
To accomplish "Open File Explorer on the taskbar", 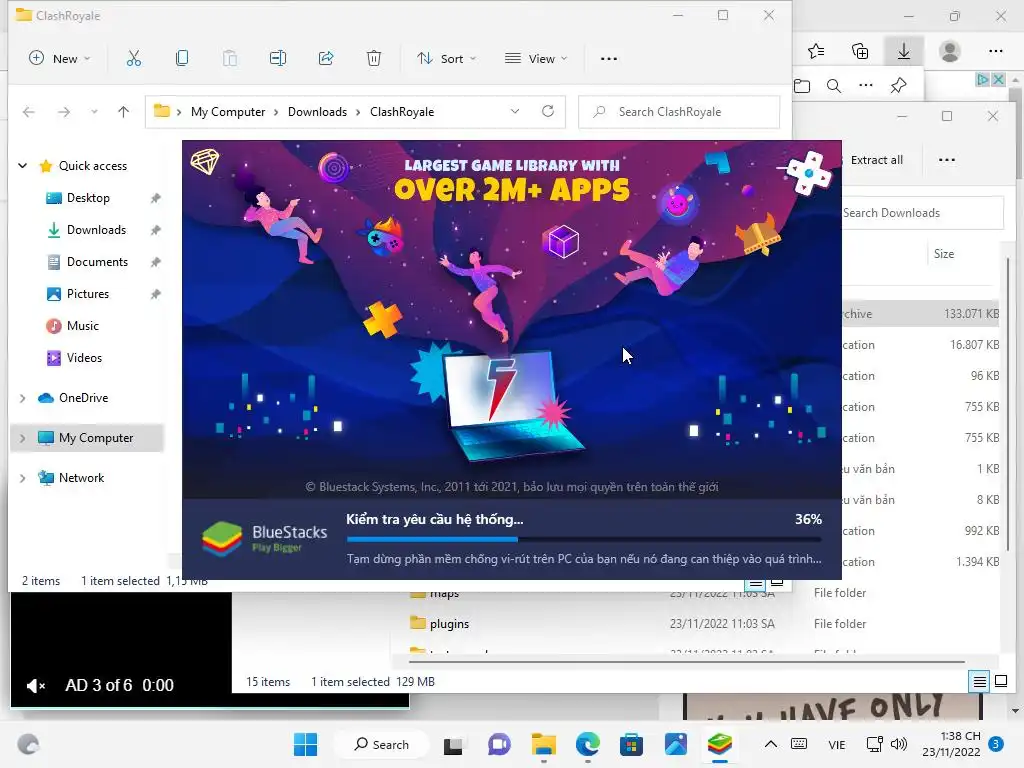I will point(543,744).
